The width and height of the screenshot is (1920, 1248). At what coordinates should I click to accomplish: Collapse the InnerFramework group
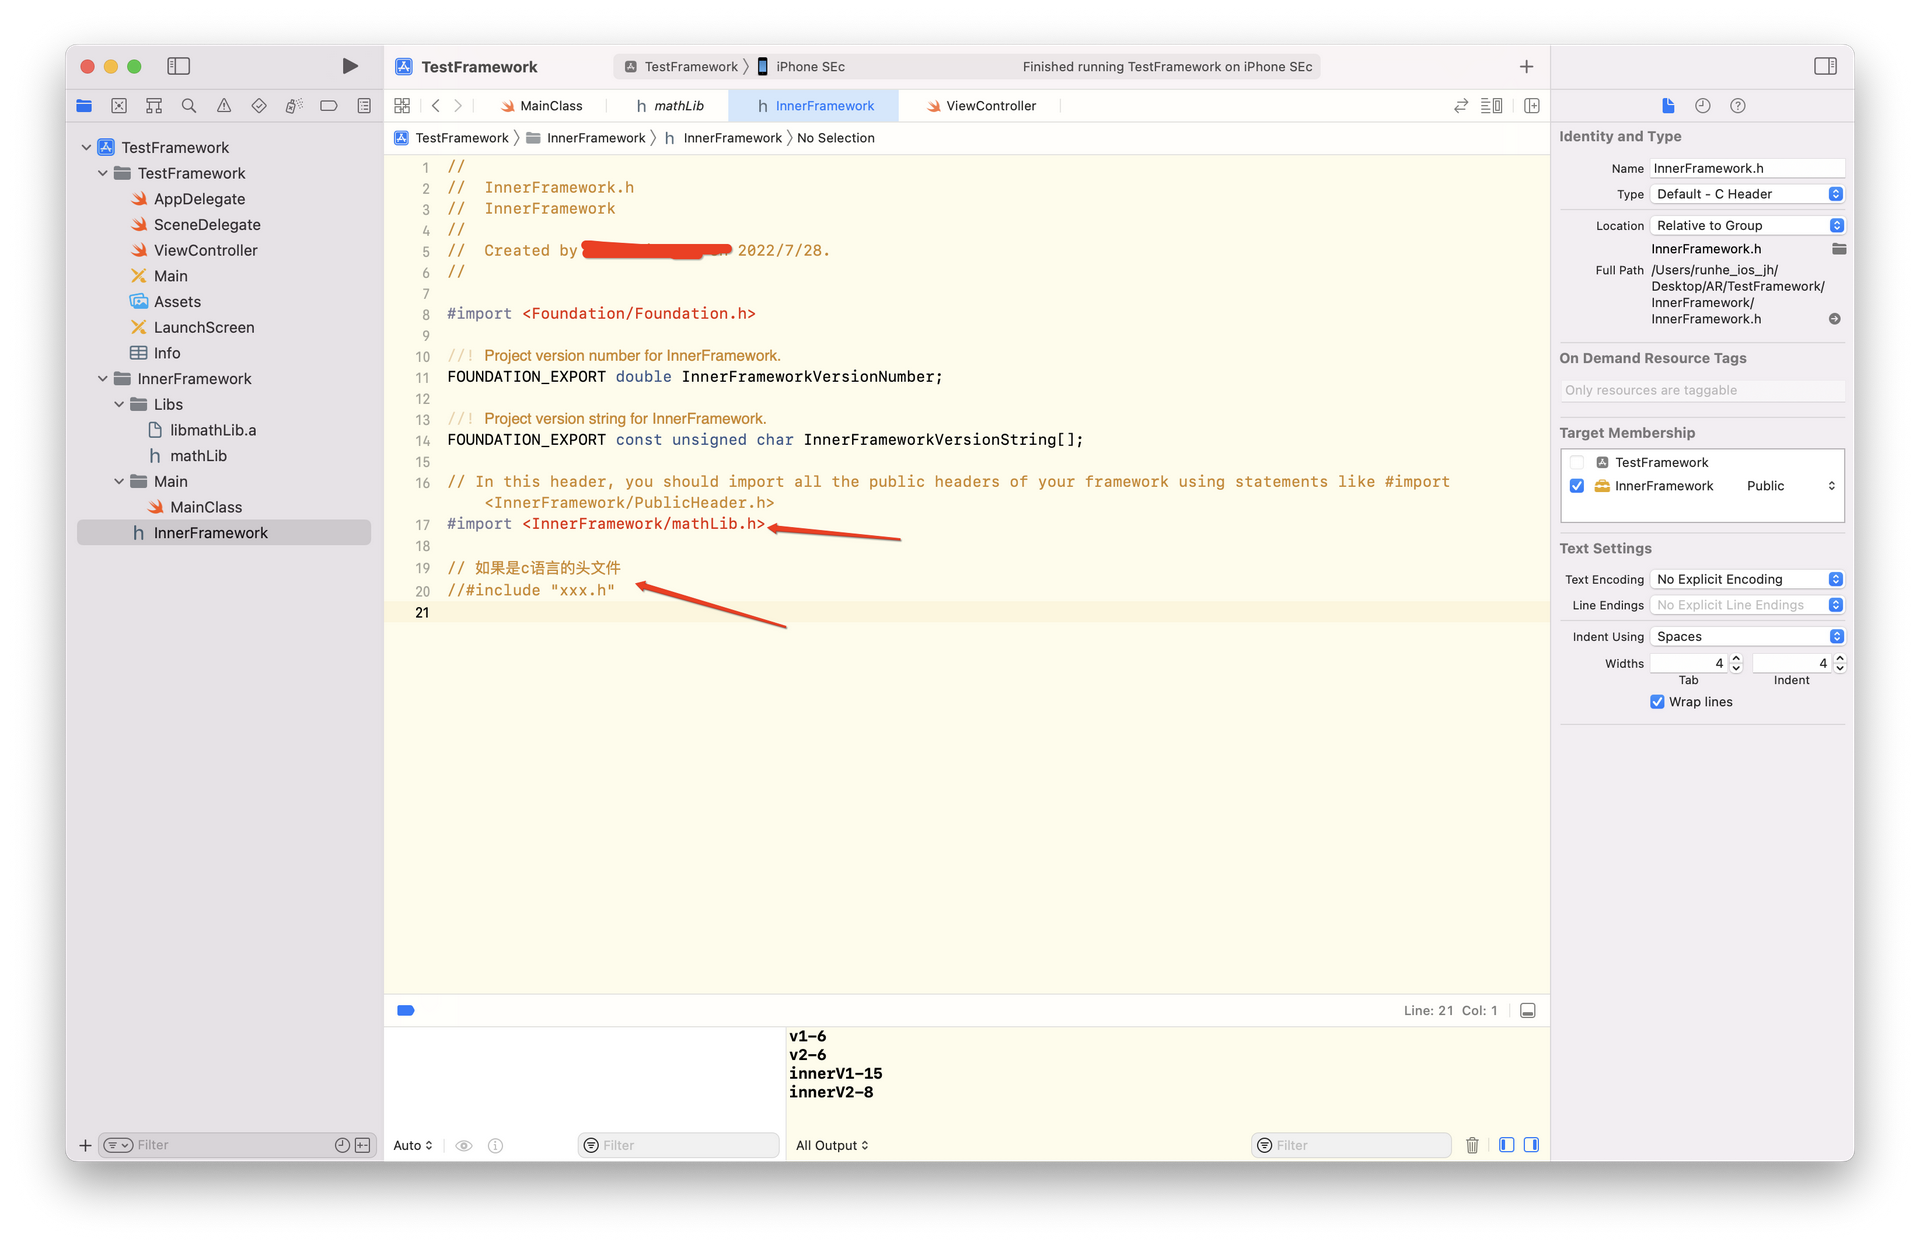(103, 379)
